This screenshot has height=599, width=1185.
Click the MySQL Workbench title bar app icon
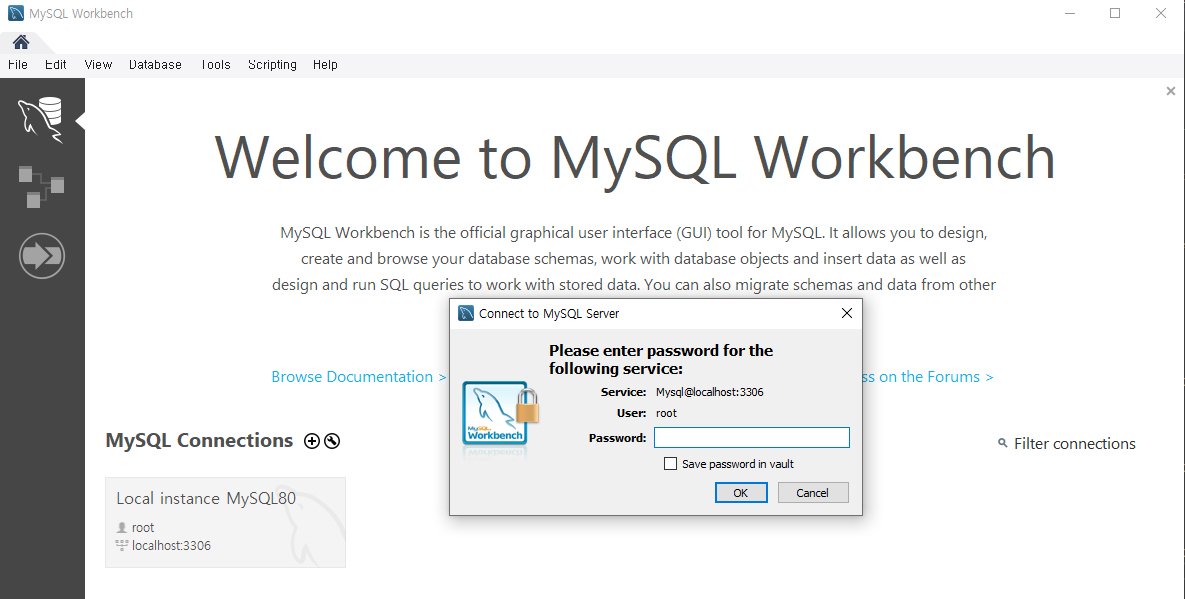click(16, 14)
